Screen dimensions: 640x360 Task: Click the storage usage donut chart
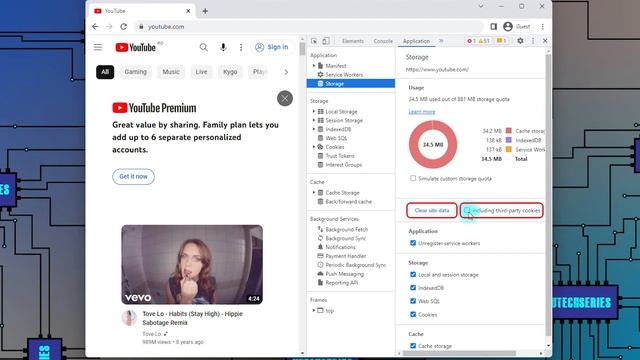[433, 144]
